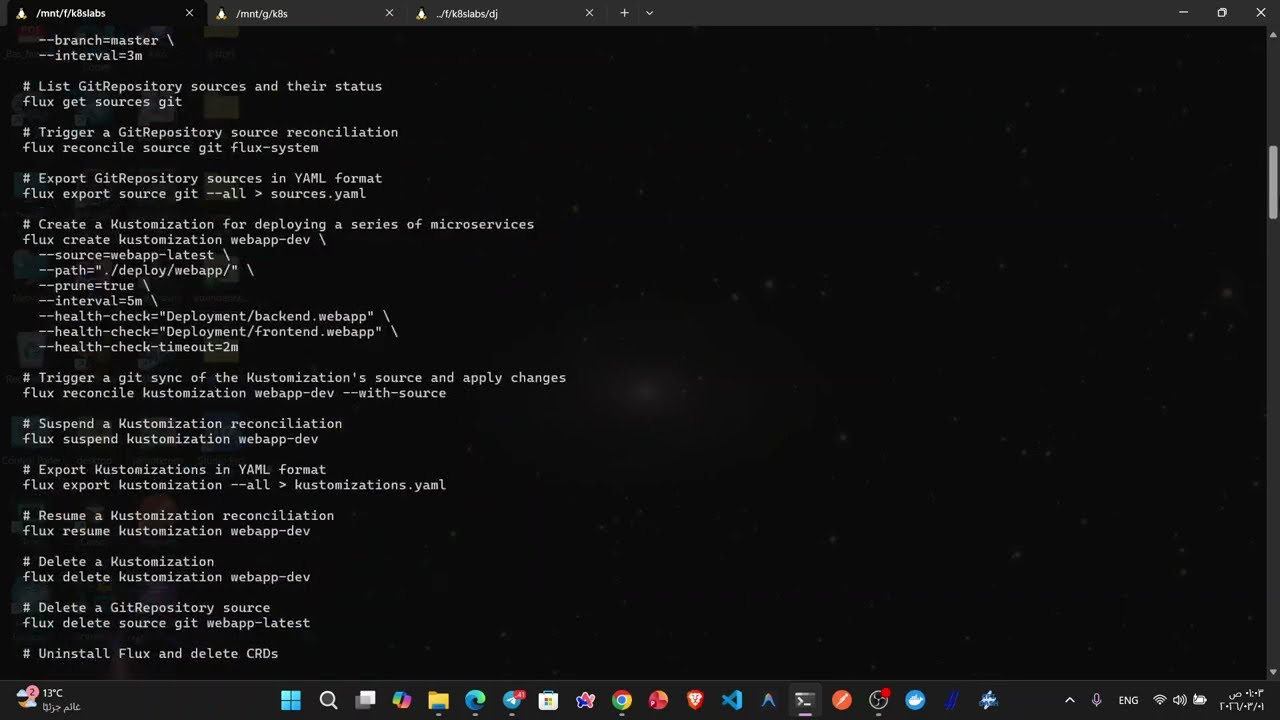Click the microphone tray icon
This screenshot has width=1280, height=720.
[x=1097, y=700]
